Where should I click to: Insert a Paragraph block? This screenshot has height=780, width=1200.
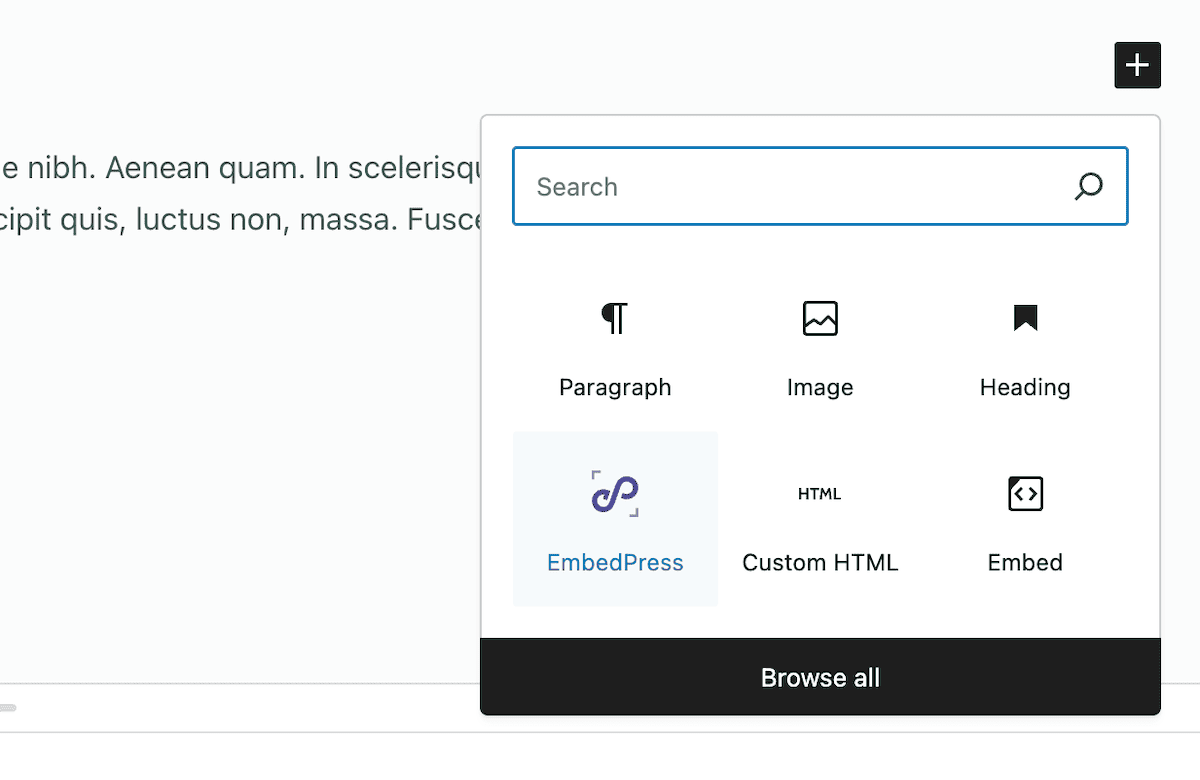pos(615,344)
